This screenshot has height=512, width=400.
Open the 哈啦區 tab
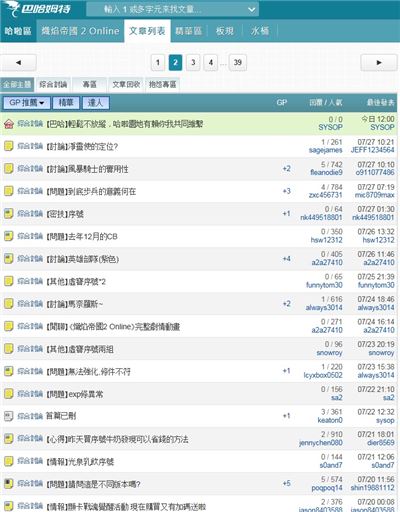(18, 31)
